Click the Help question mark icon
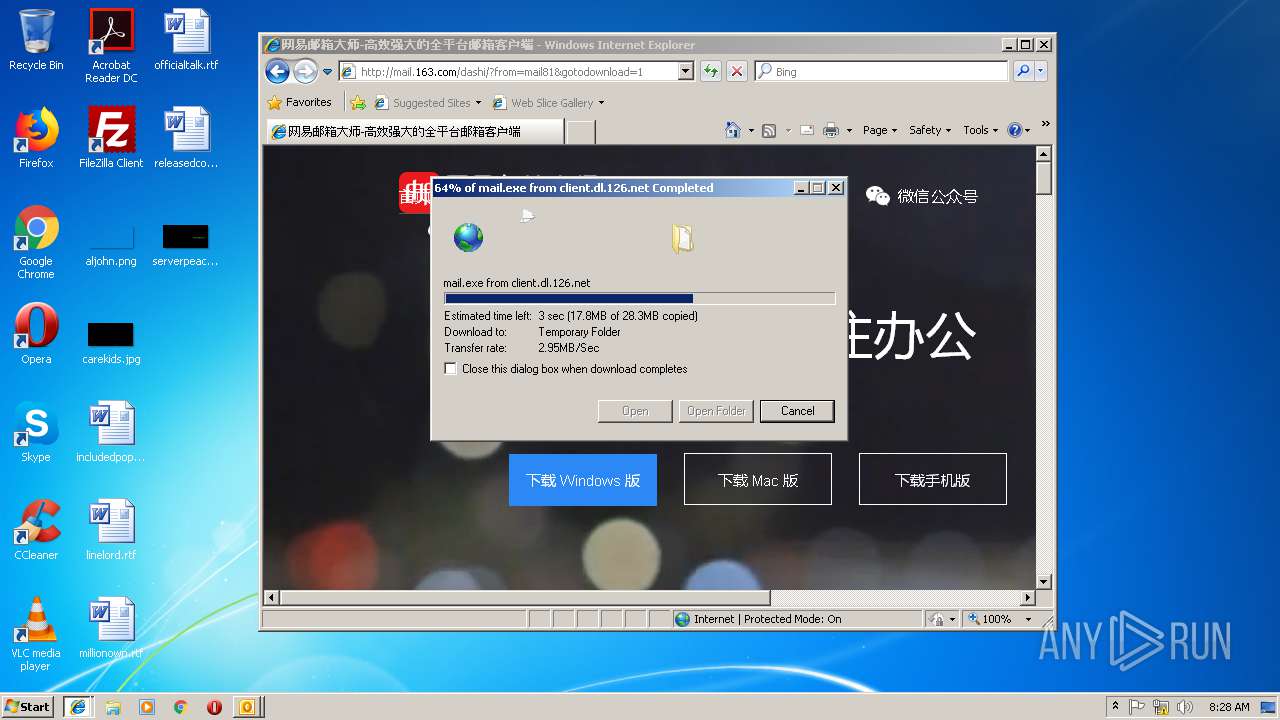Image resolution: width=1280 pixels, height=720 pixels. (1015, 130)
